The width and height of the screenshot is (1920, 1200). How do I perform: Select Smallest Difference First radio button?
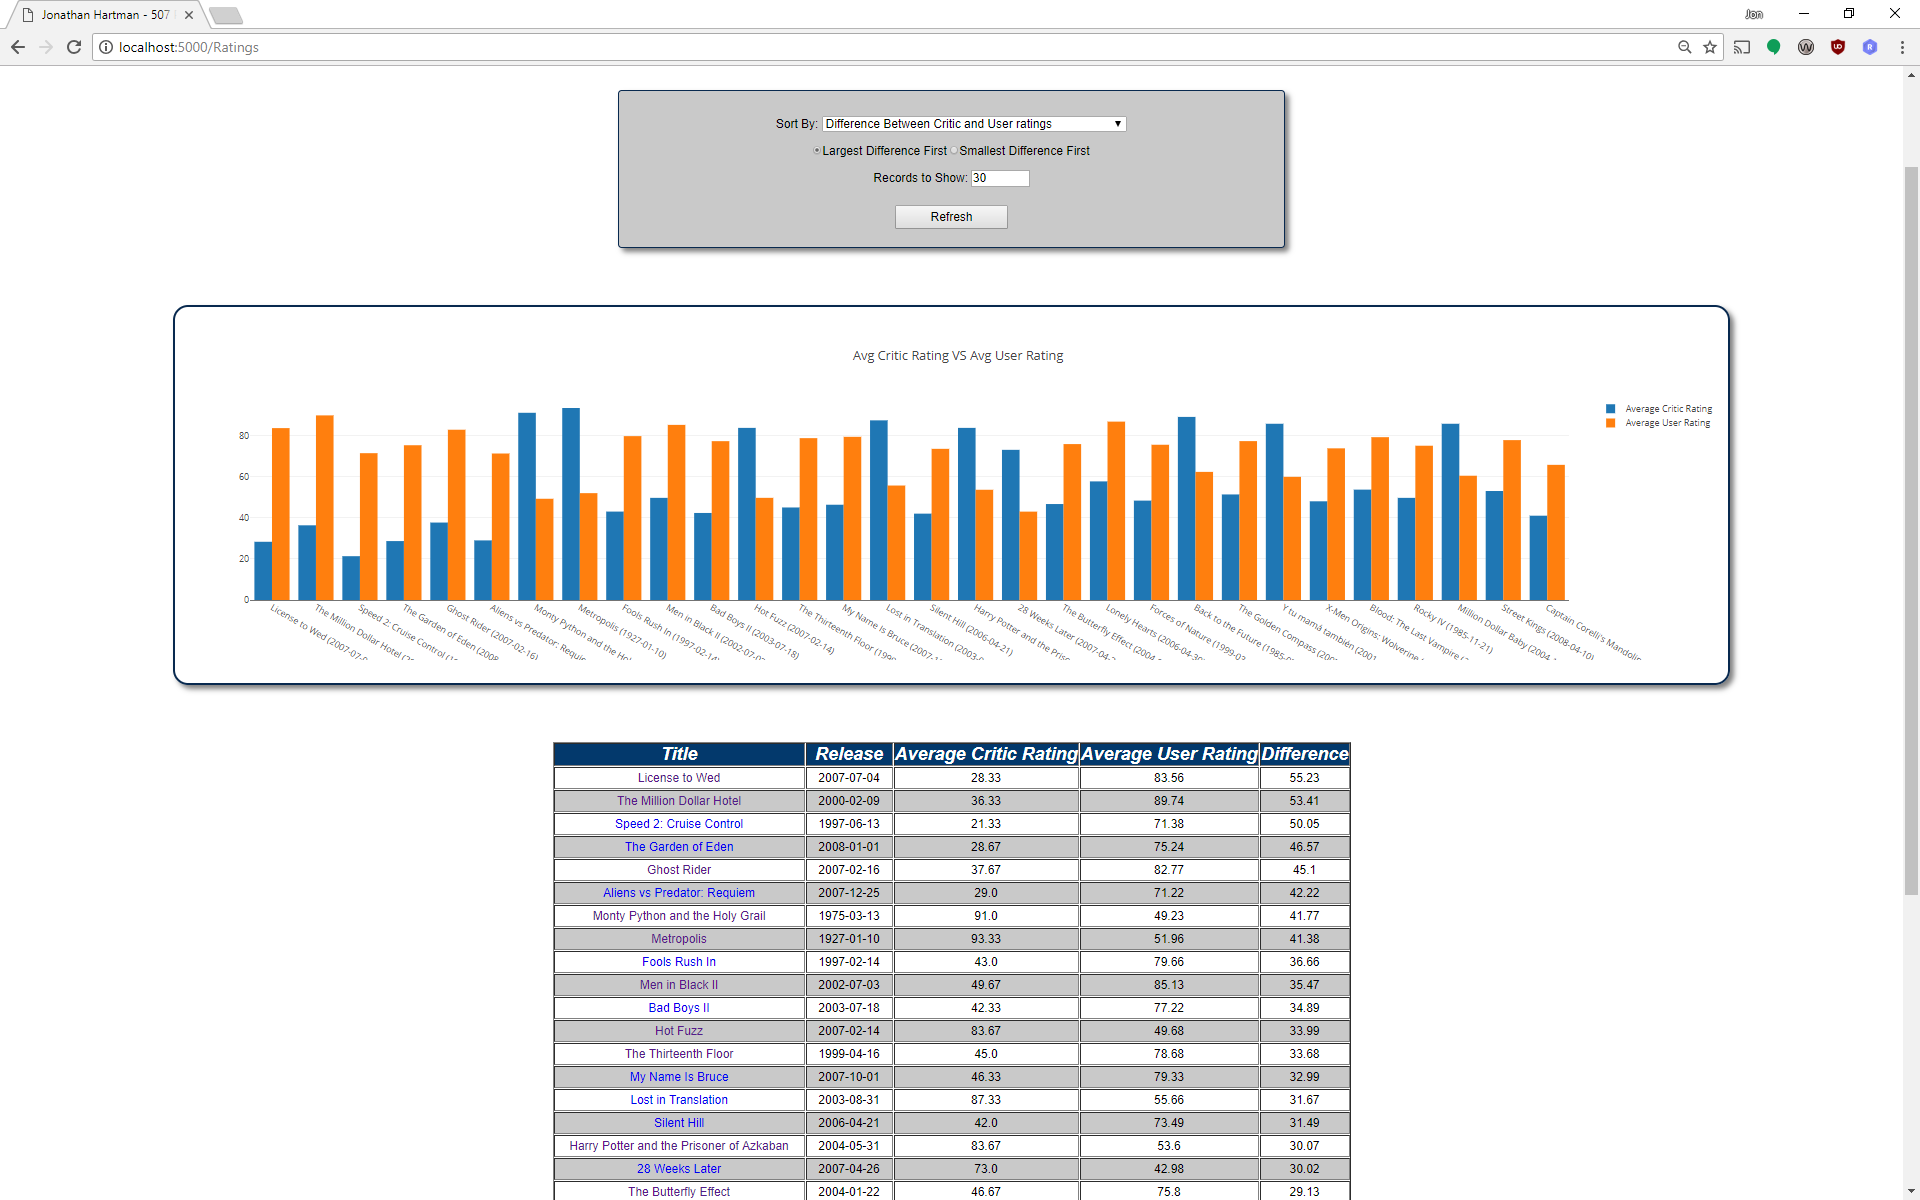click(954, 151)
